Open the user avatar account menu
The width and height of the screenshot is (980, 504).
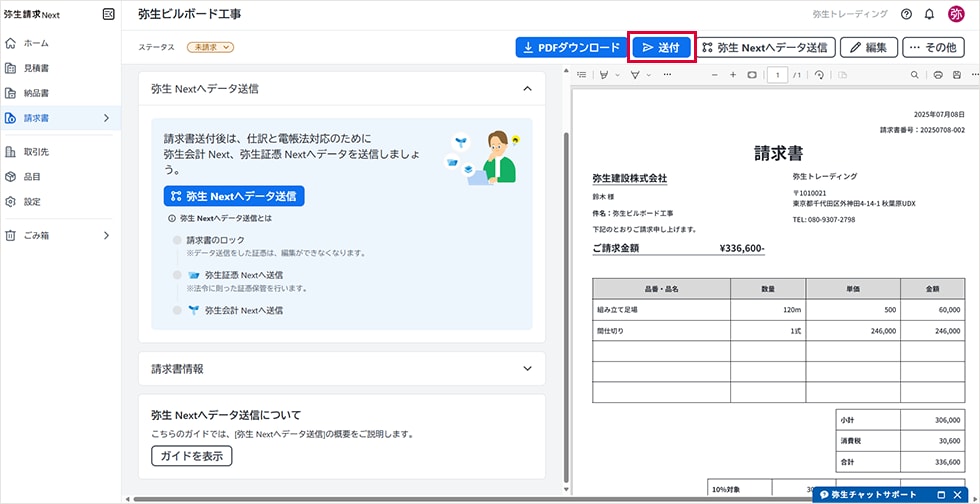pyautogui.click(x=957, y=15)
